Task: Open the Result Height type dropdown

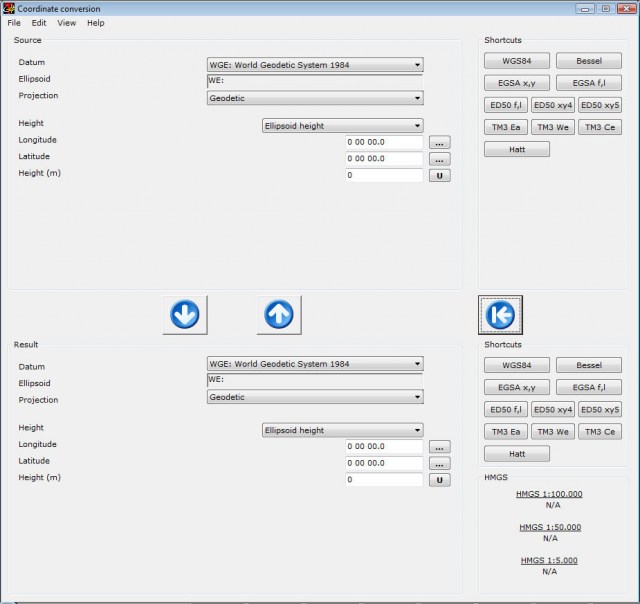Action: tap(342, 430)
